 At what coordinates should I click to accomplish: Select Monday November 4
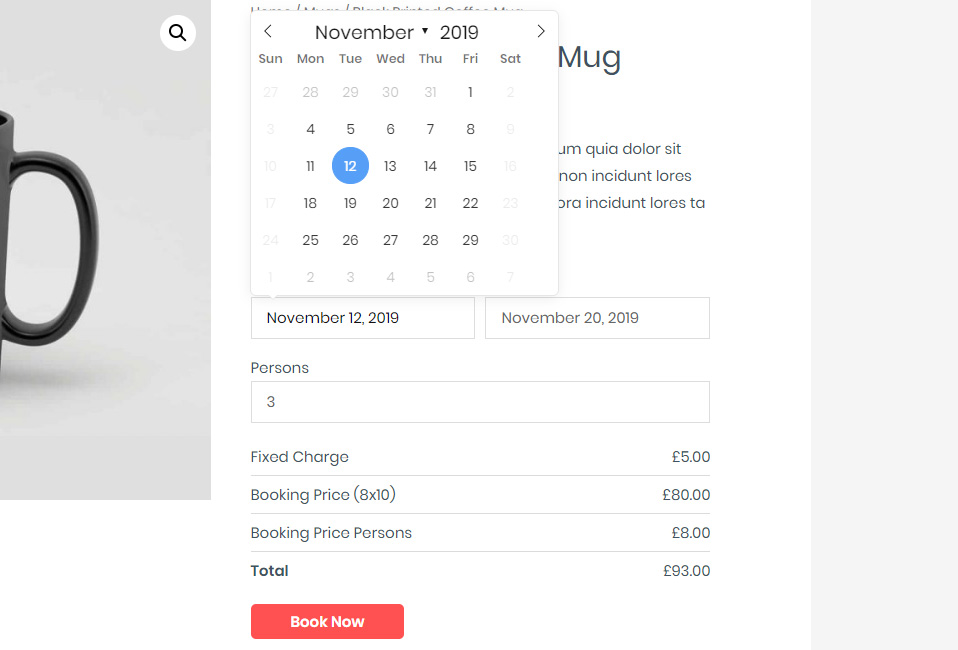[310, 129]
